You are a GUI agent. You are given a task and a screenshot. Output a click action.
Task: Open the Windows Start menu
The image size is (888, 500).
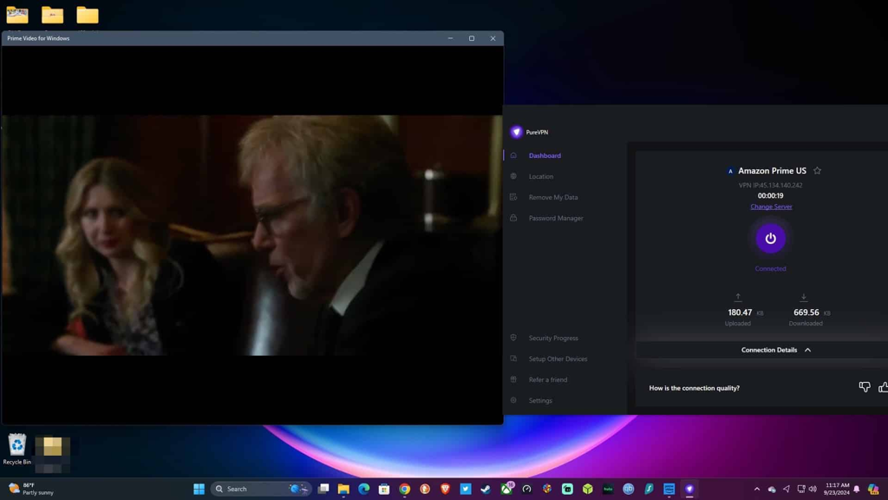point(199,489)
